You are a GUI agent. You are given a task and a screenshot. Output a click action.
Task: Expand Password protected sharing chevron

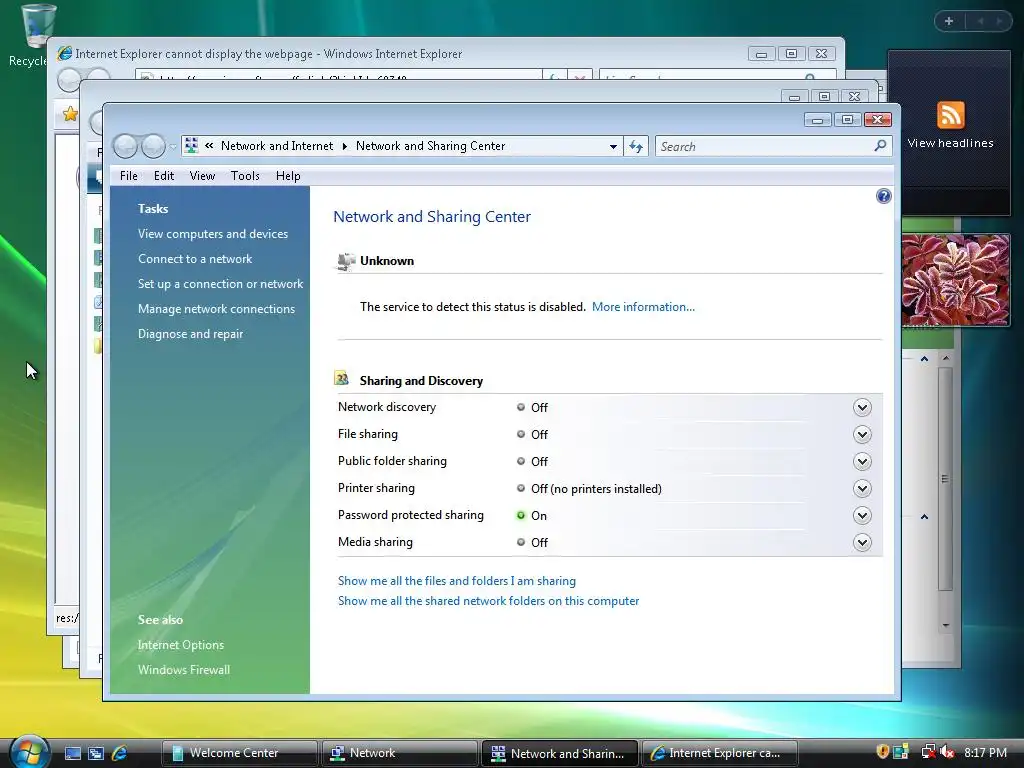tap(862, 515)
